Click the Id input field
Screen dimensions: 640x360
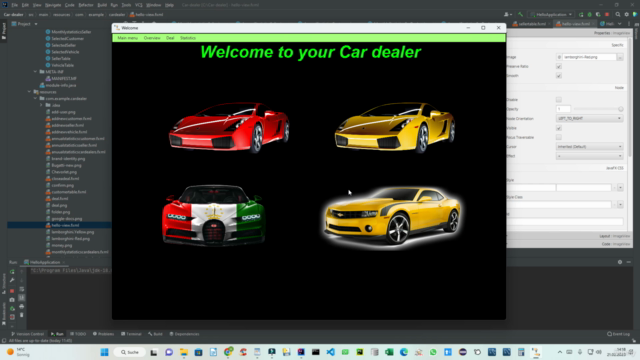(x=565, y=222)
